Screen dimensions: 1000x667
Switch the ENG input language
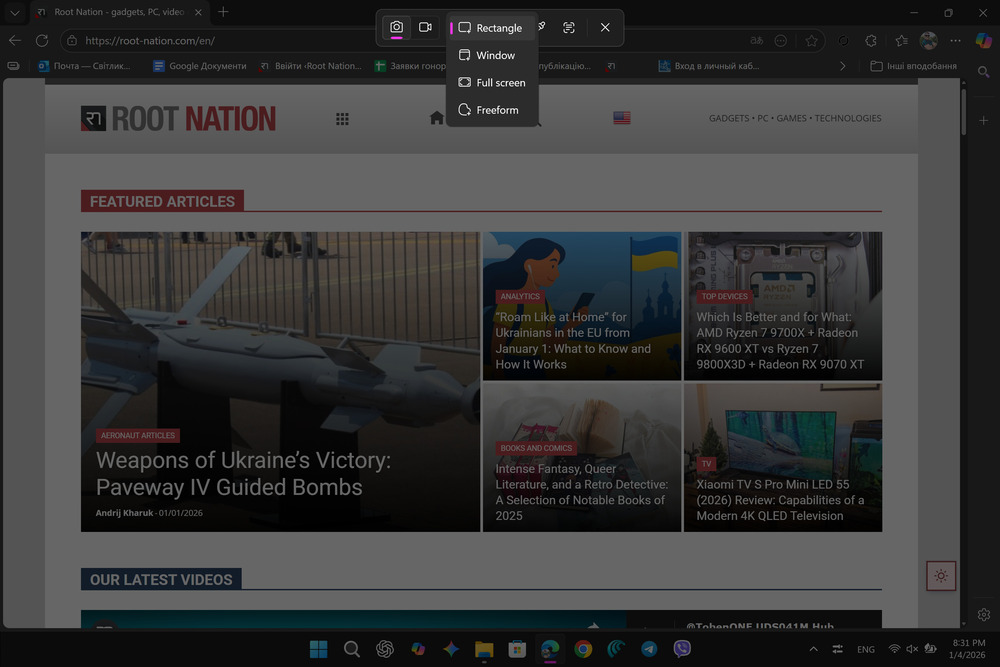click(865, 649)
